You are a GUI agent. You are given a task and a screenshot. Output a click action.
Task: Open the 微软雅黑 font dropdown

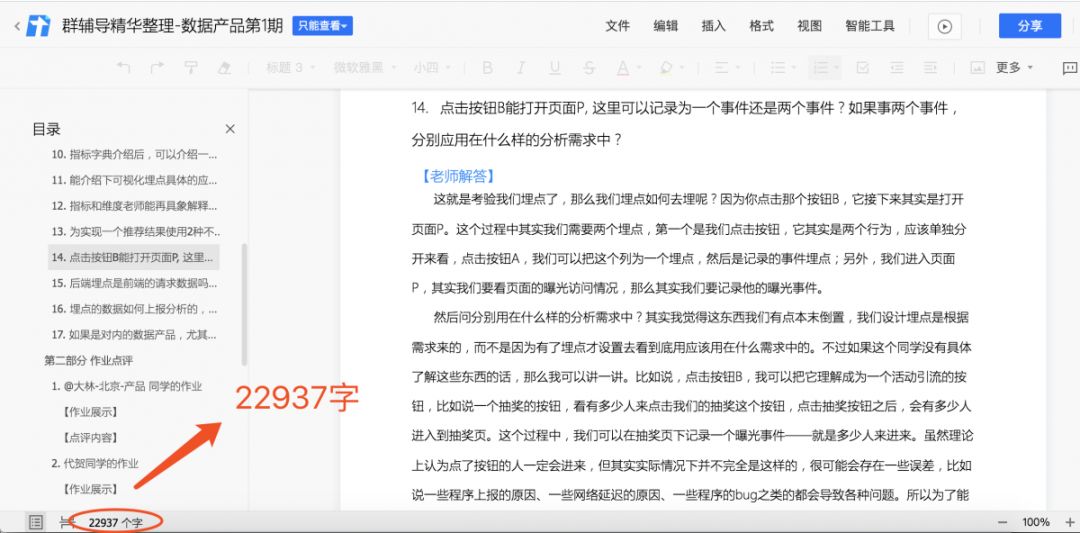[x=365, y=67]
